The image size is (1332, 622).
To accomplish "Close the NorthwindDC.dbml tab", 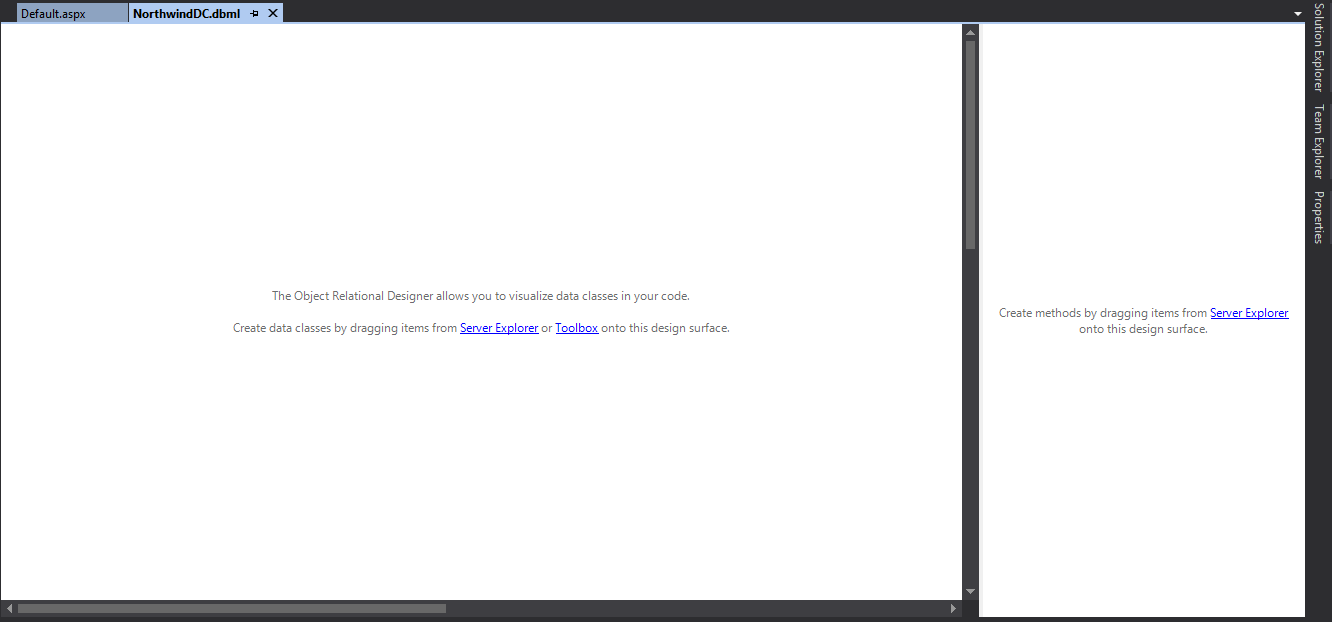I will point(273,14).
